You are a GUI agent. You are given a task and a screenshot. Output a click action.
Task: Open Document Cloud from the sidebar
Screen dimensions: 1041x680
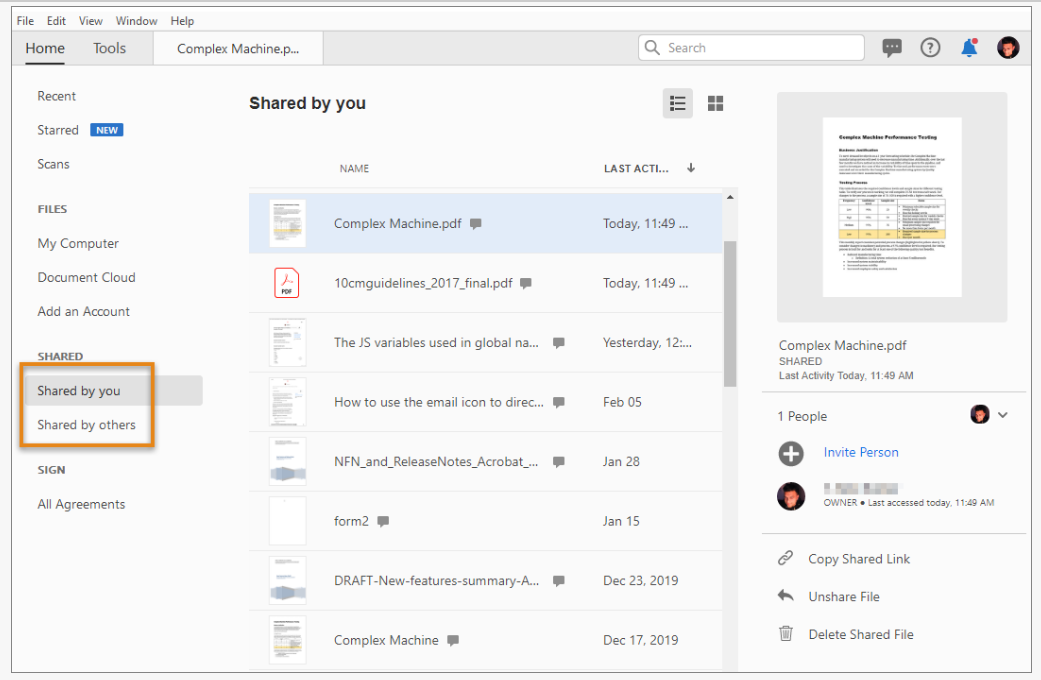tap(86, 277)
